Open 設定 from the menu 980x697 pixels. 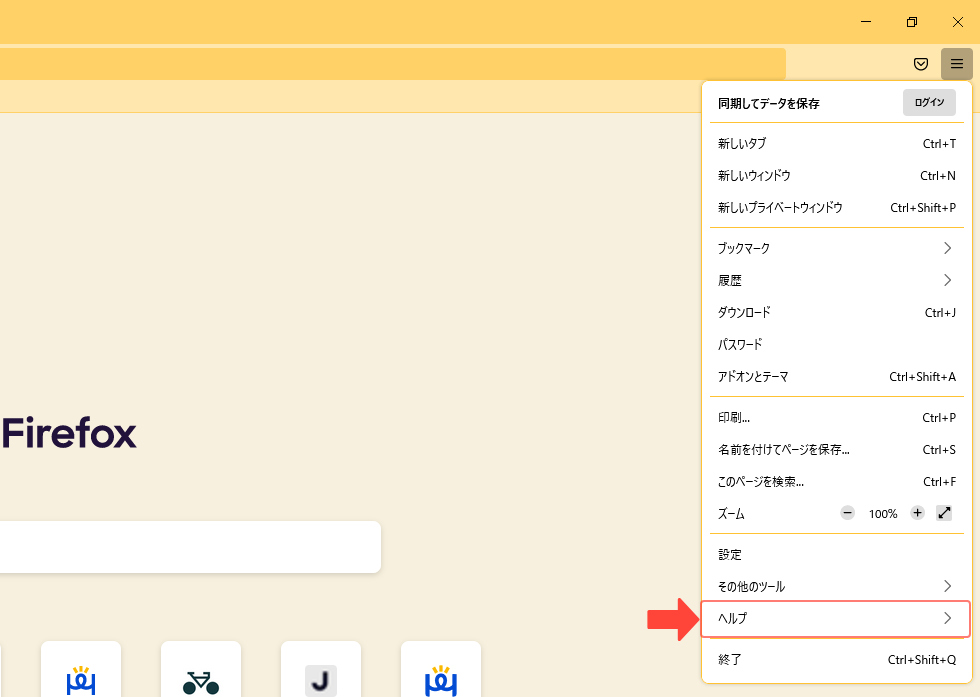tap(836, 554)
